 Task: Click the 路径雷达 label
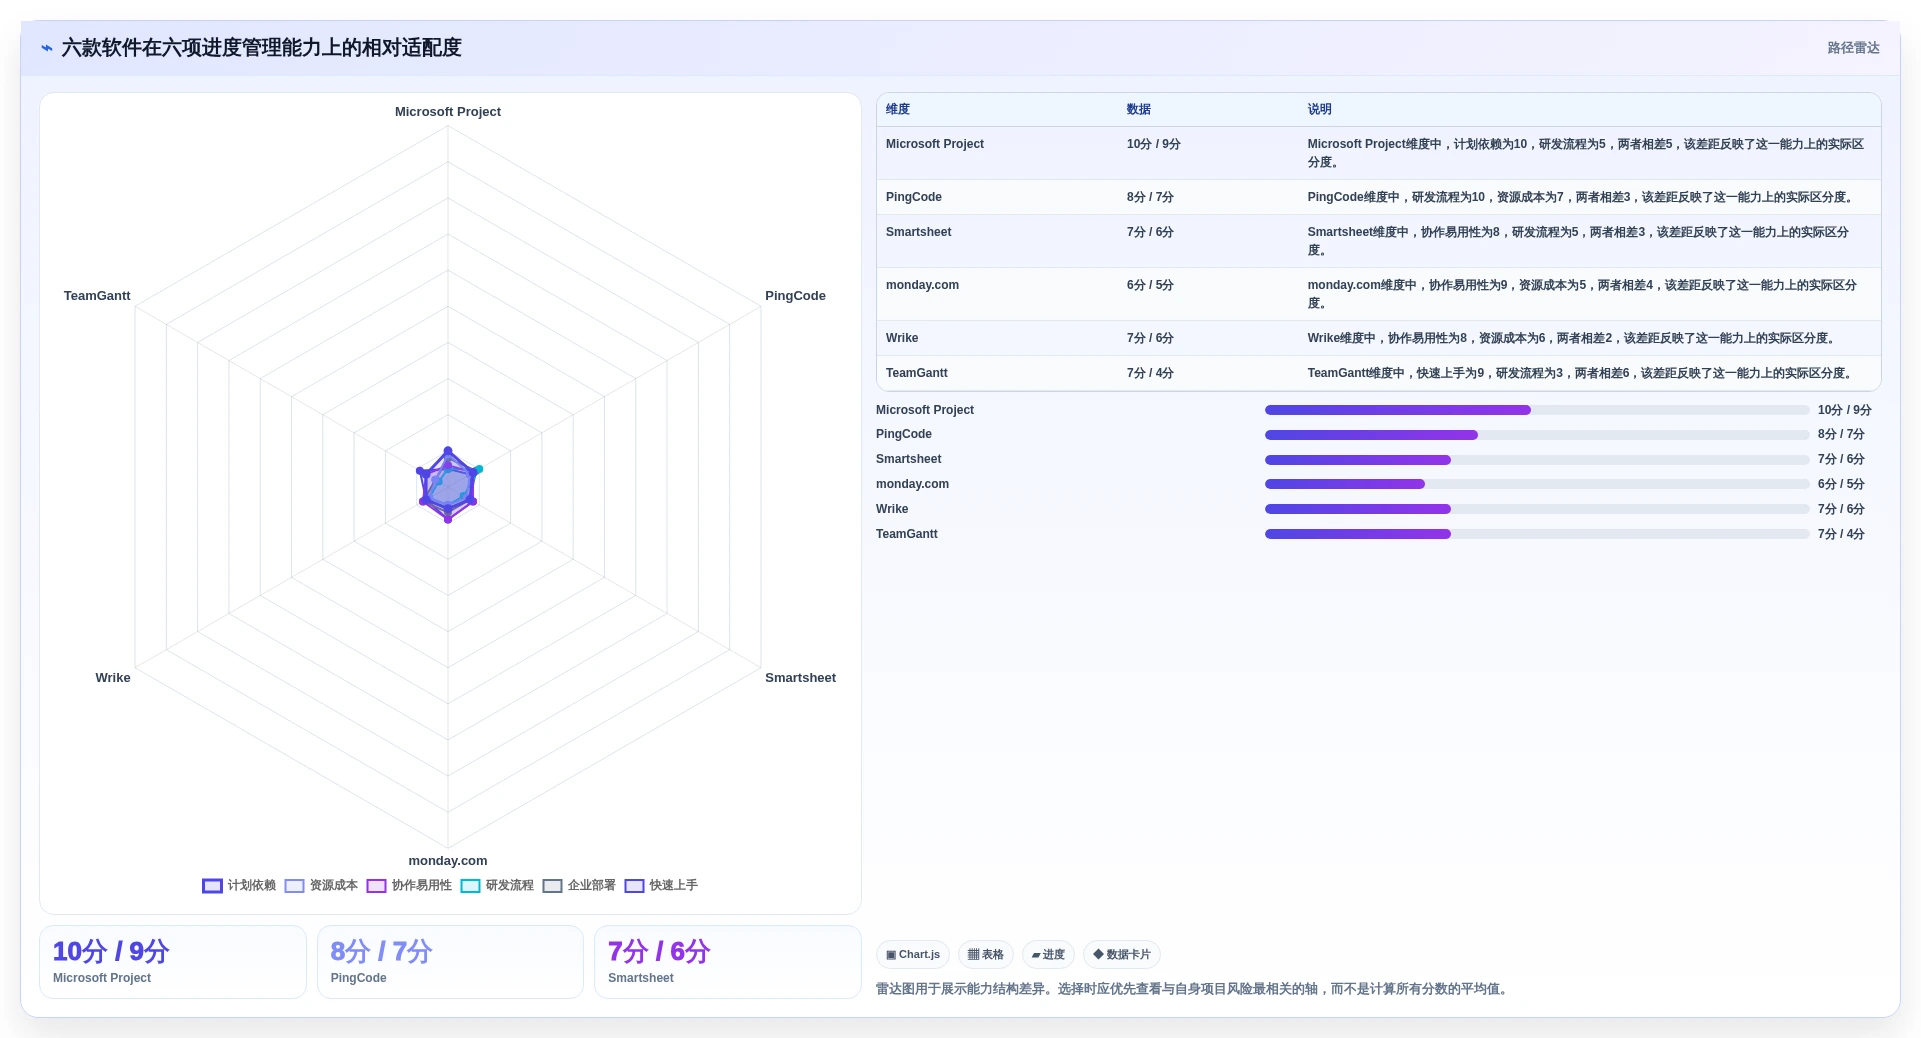click(1853, 48)
